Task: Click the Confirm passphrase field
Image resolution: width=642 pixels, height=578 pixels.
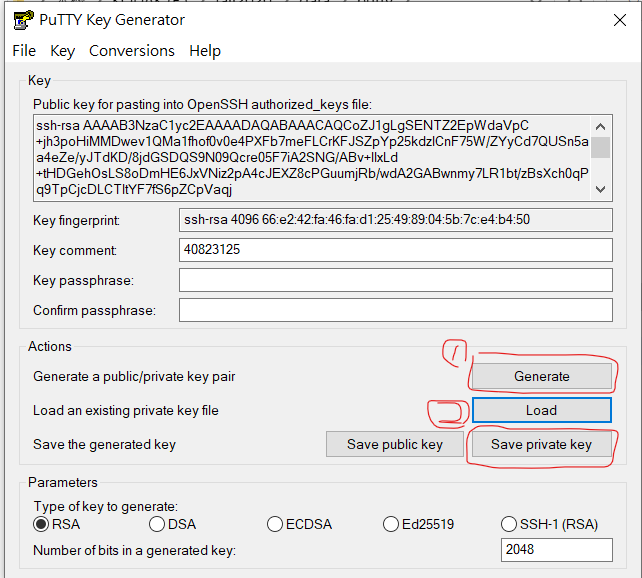Action: coord(396,310)
